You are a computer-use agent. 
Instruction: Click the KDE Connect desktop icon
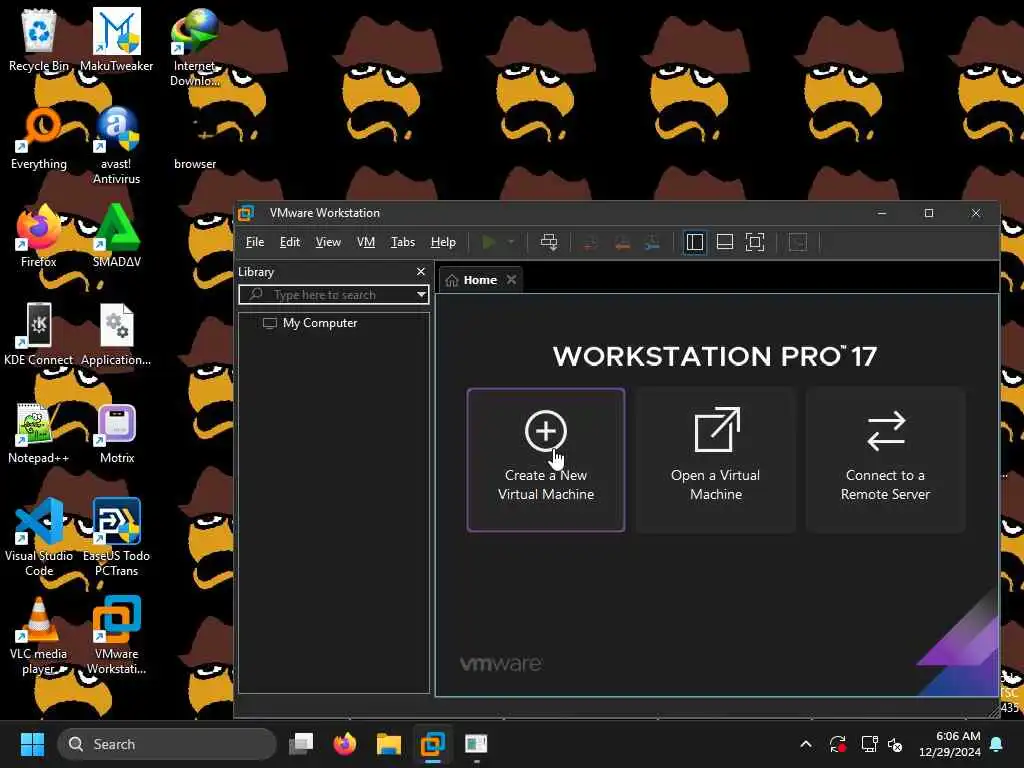pyautogui.click(x=39, y=334)
